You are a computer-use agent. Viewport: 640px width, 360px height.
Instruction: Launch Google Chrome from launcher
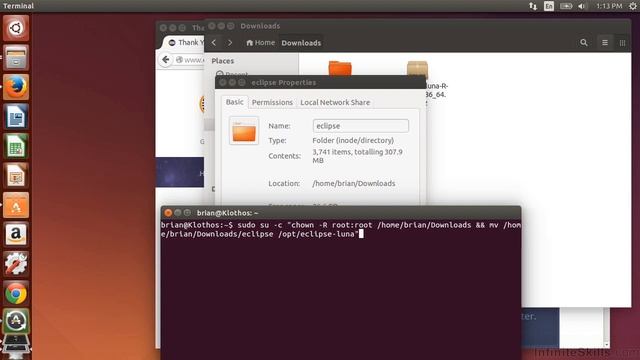tap(16, 293)
